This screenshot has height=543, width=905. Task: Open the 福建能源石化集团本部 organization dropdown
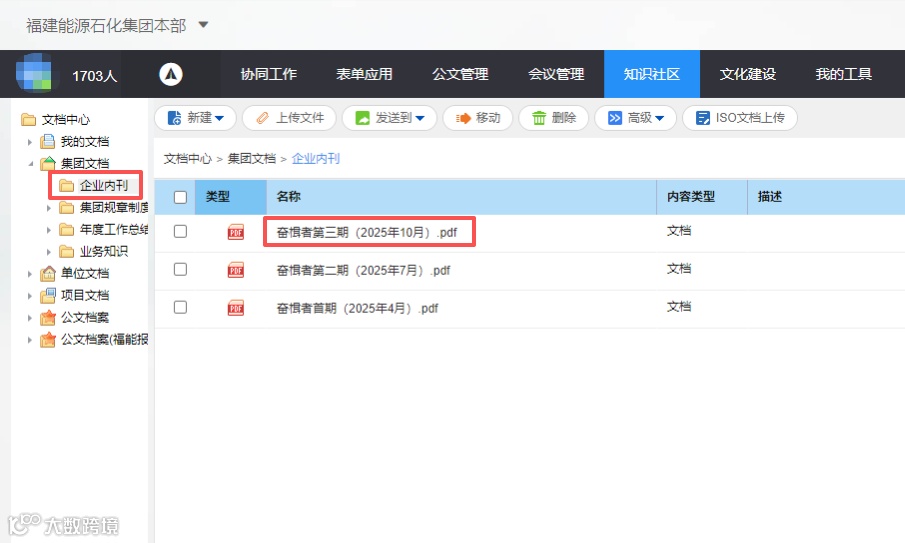pos(203,25)
